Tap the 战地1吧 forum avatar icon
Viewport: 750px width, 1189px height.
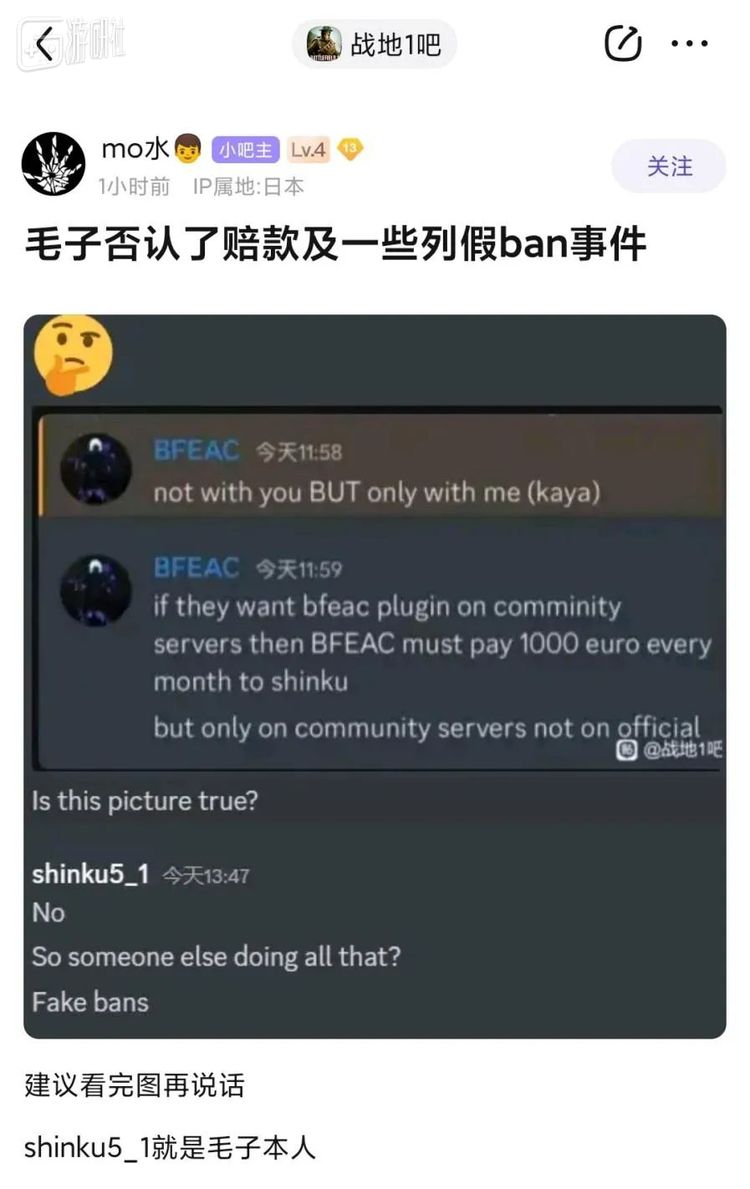[325, 44]
